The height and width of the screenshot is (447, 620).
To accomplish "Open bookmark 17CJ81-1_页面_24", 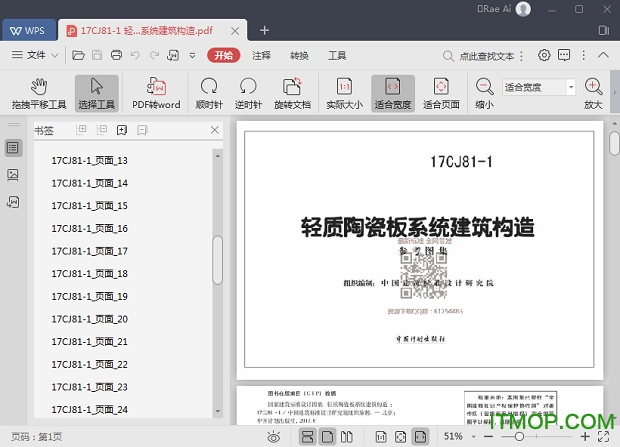I will coord(89,409).
